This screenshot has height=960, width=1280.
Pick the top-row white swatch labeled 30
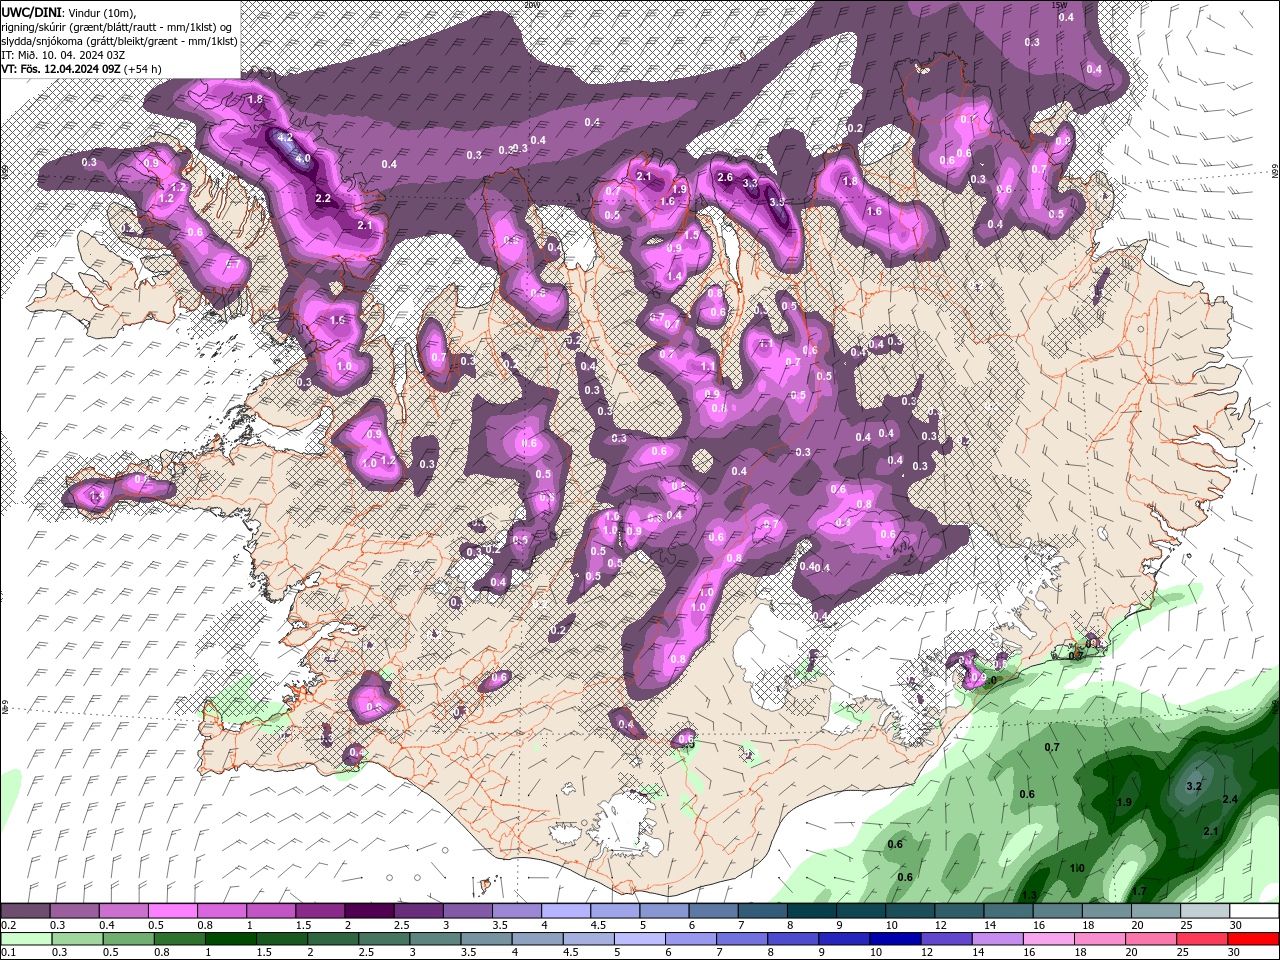click(1254, 911)
